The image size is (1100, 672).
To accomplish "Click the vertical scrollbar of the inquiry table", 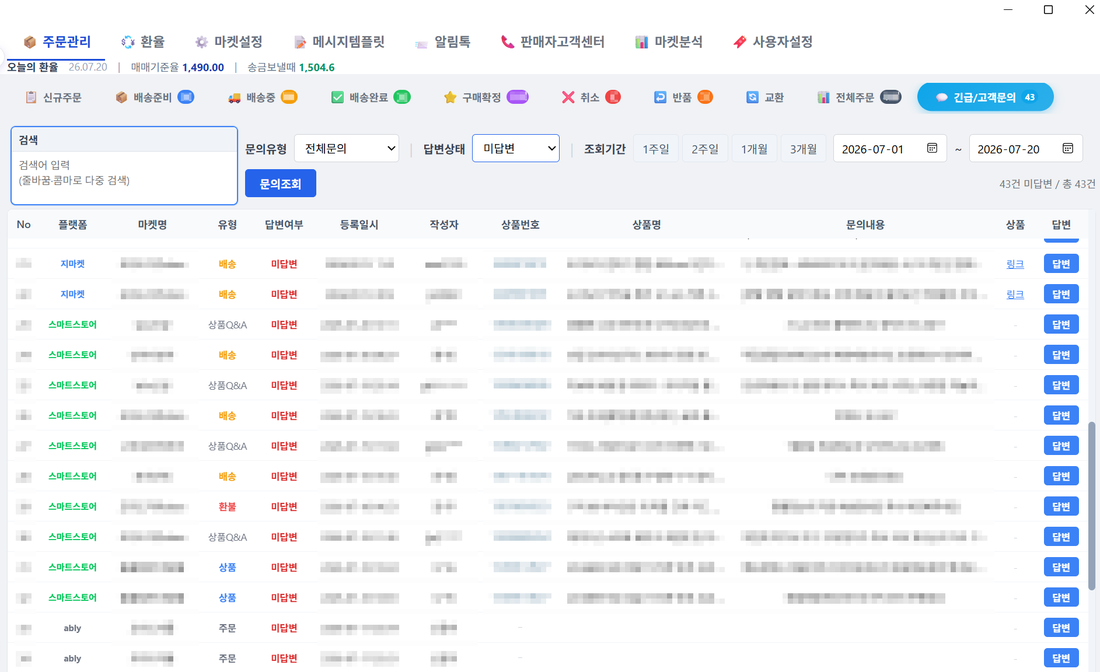I will pos(1091,505).
